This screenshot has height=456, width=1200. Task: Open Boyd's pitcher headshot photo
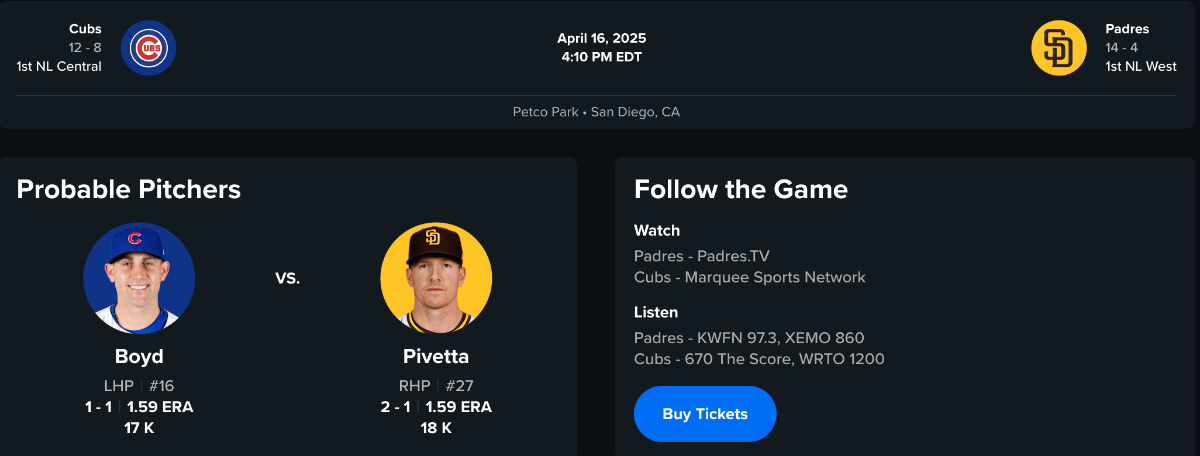coord(139,278)
